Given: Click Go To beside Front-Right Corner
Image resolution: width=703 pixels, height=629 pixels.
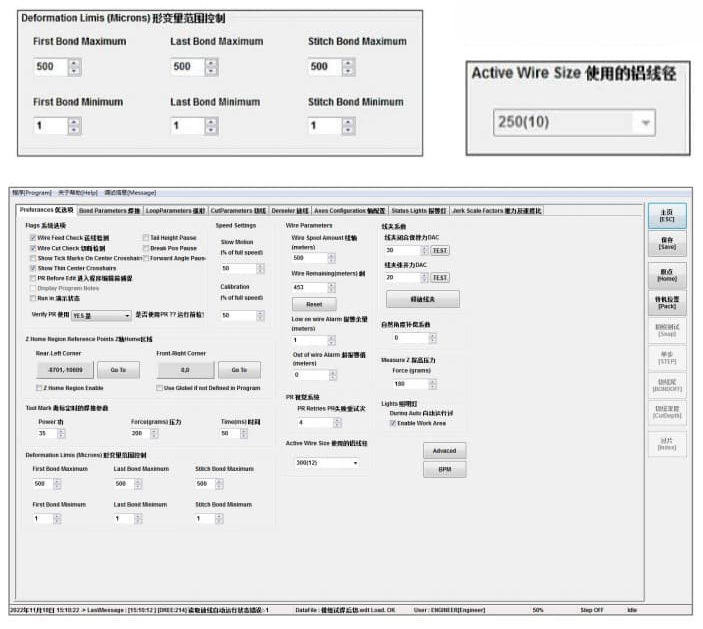Looking at the screenshot, I should 239,370.
